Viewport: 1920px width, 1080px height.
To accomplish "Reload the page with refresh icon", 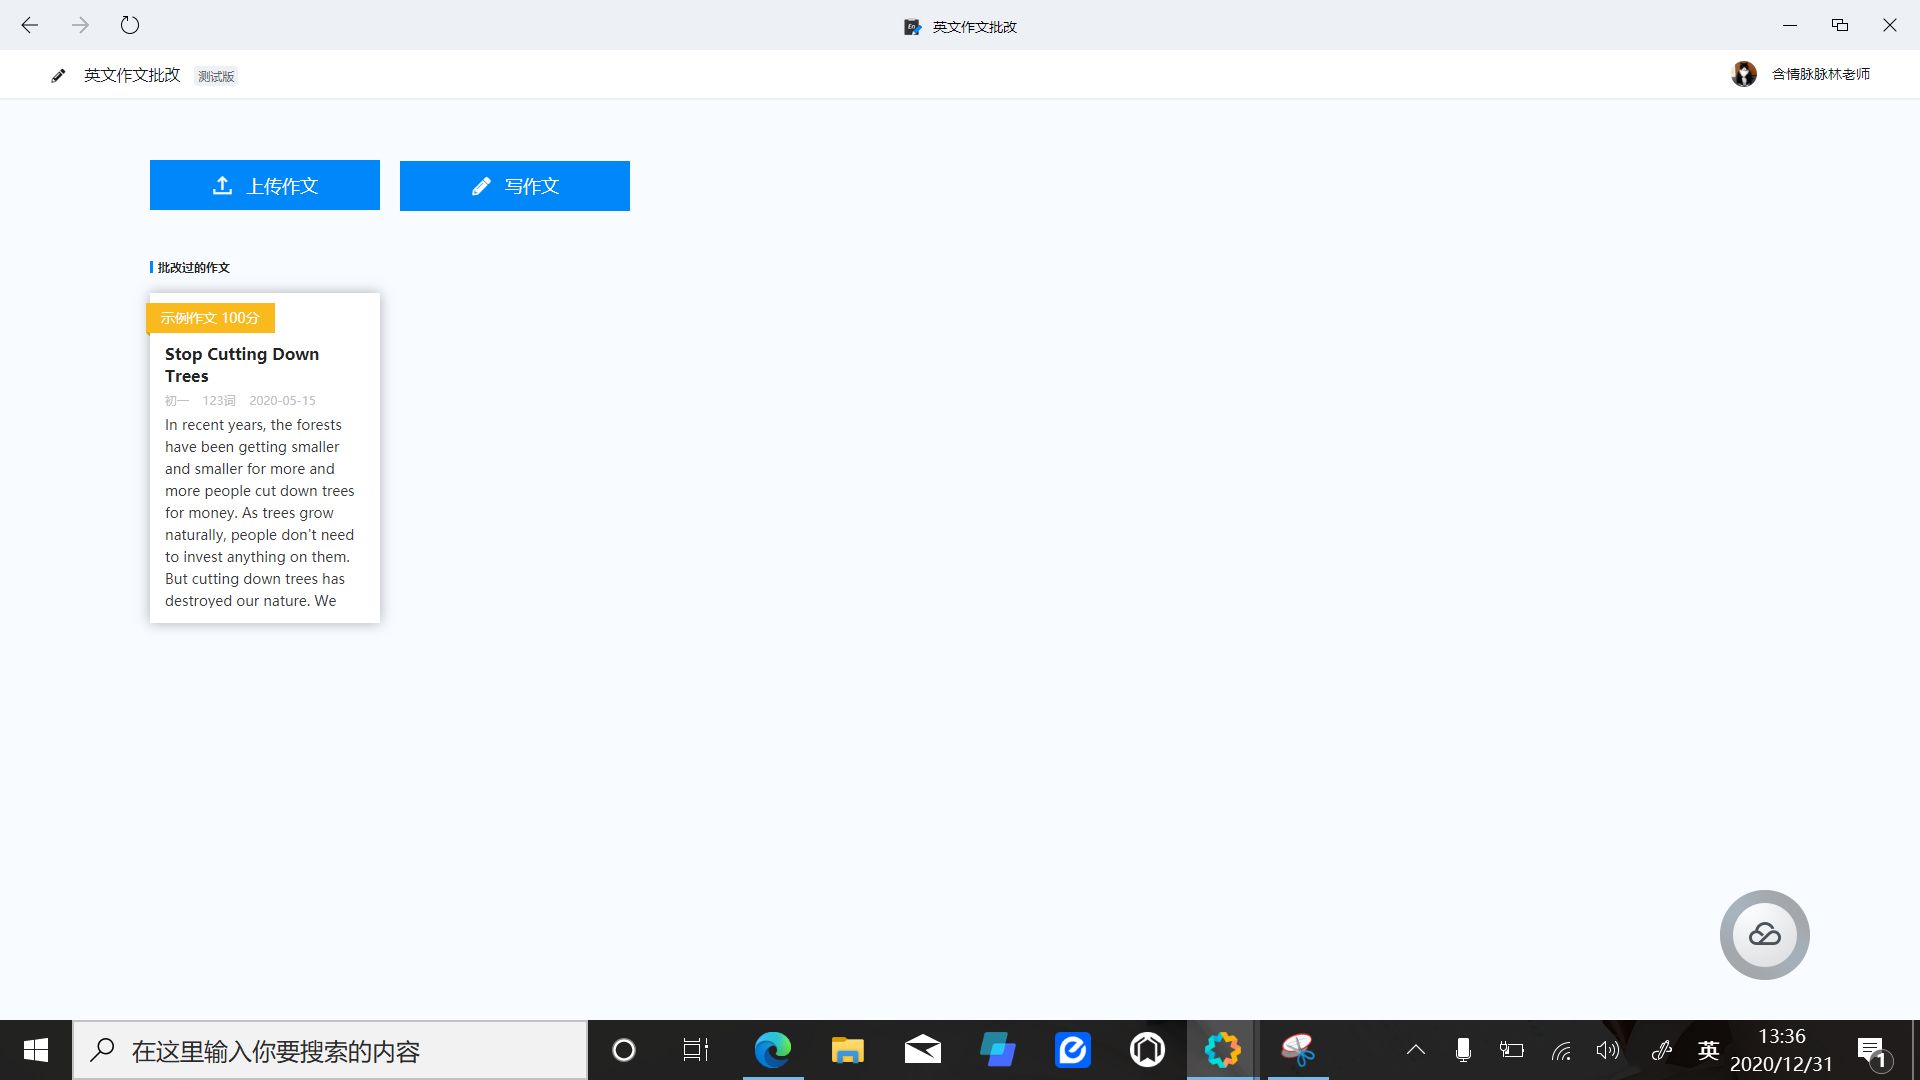I will click(130, 25).
